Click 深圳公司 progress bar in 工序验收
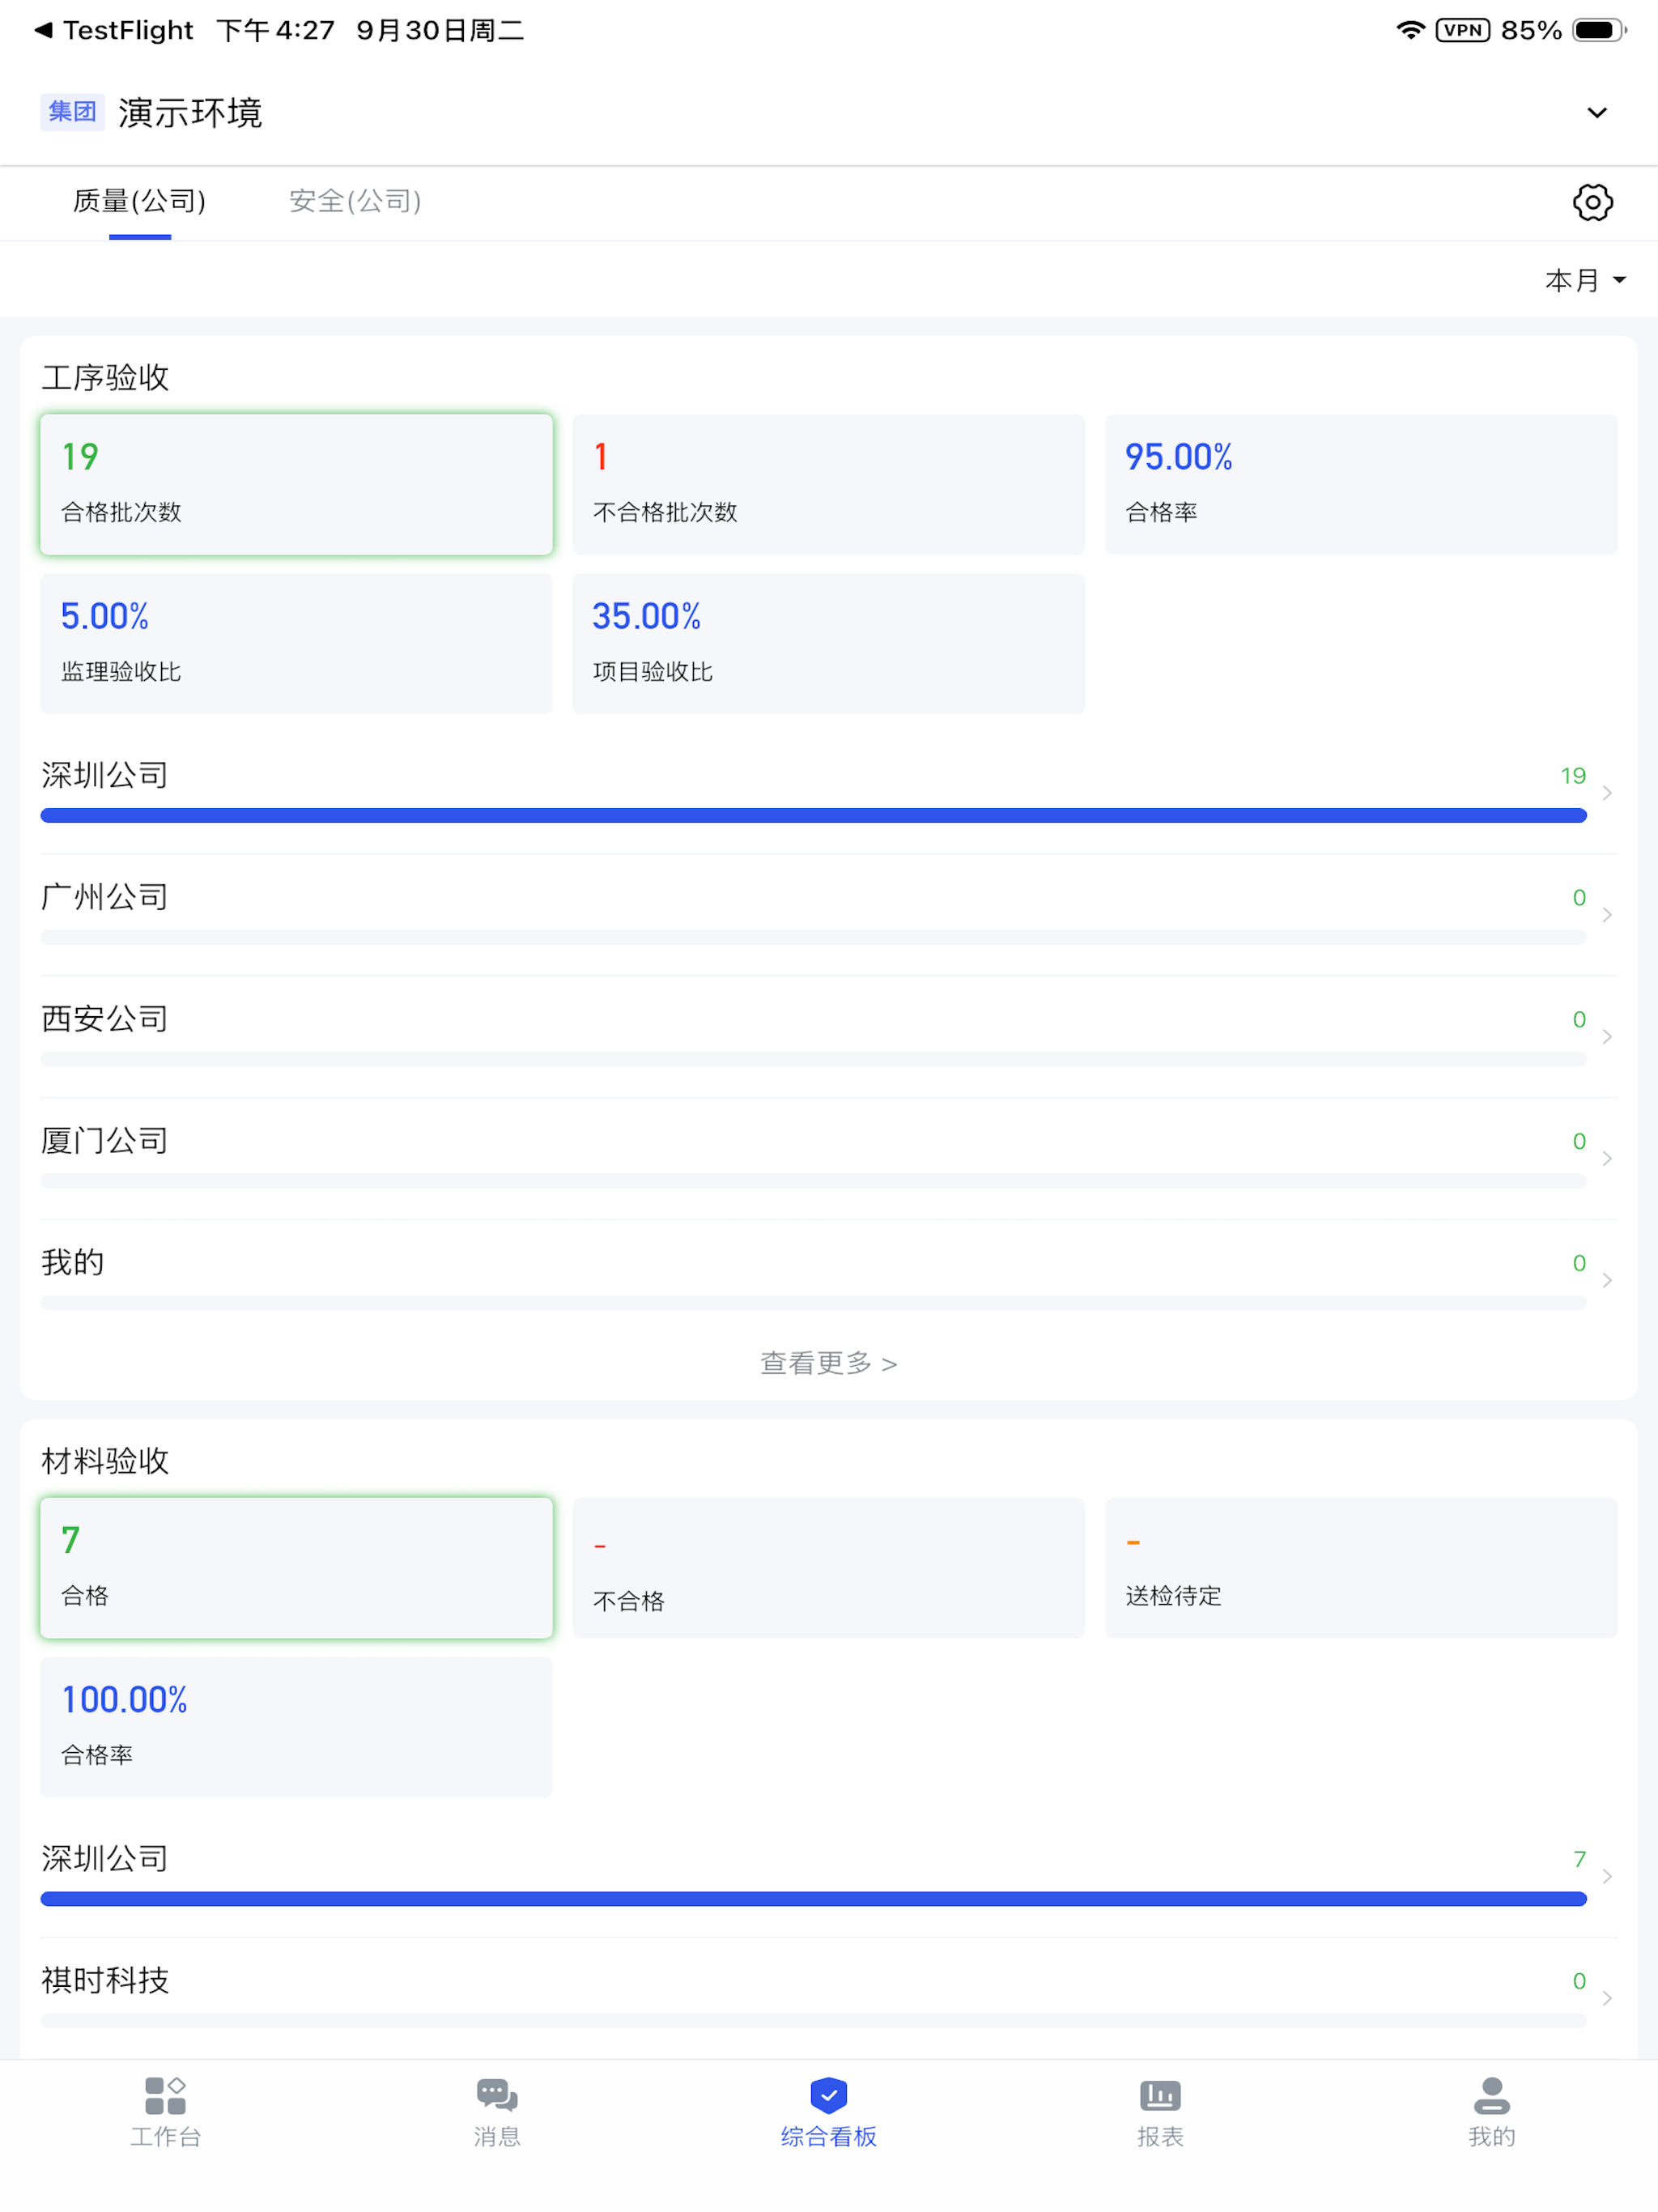Viewport: 1658px width, 2212px height. 813,816
